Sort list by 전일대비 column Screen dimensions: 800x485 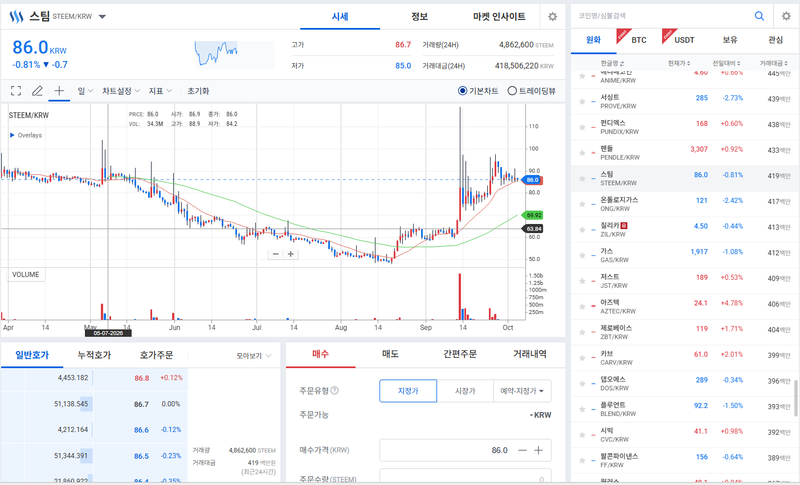click(x=727, y=63)
